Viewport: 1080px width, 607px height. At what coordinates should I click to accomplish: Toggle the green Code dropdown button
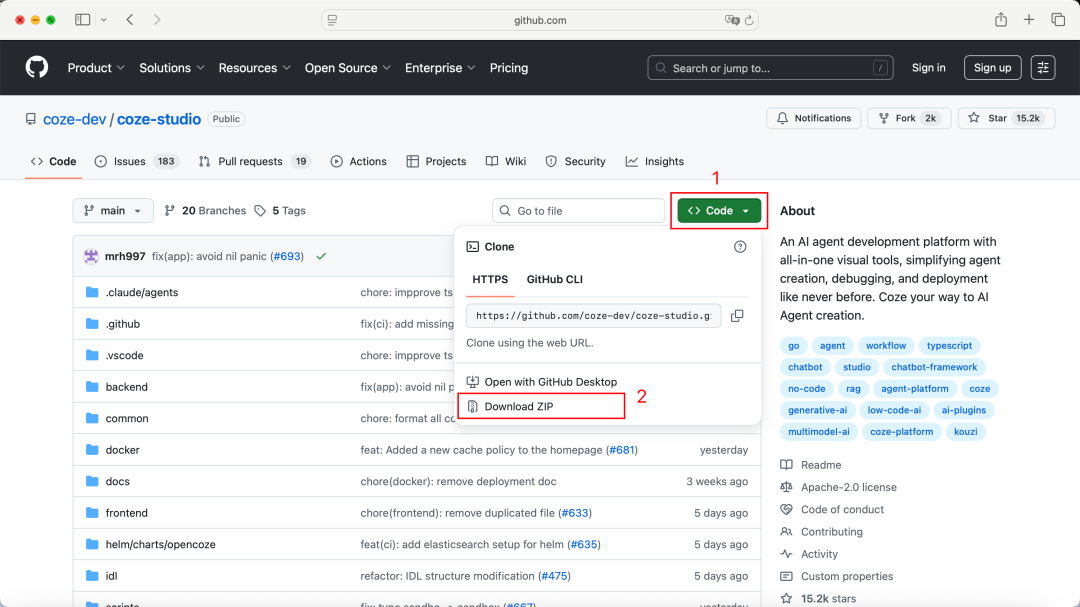[x=719, y=211]
